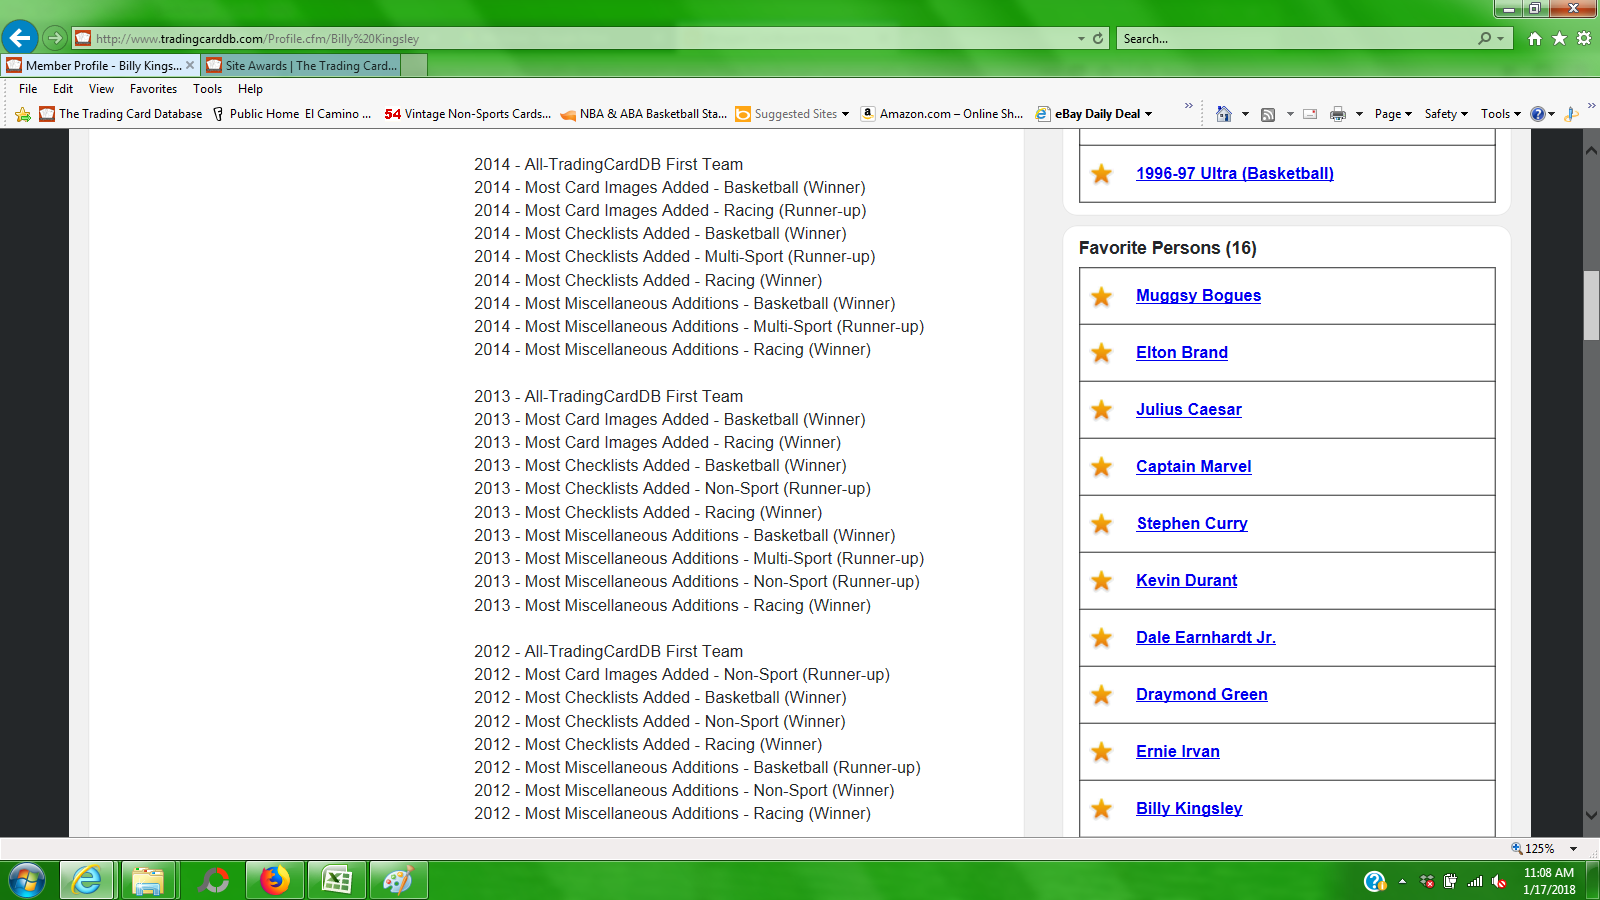Click the star icon beside Elton Brand

1102,353
